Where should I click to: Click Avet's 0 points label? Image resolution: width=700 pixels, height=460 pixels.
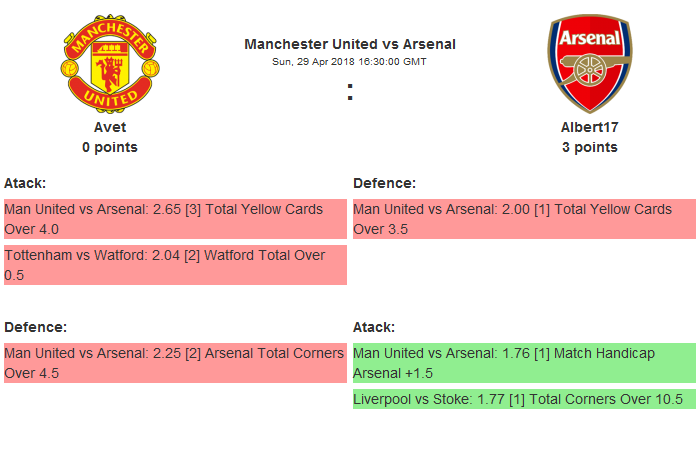tap(110, 147)
